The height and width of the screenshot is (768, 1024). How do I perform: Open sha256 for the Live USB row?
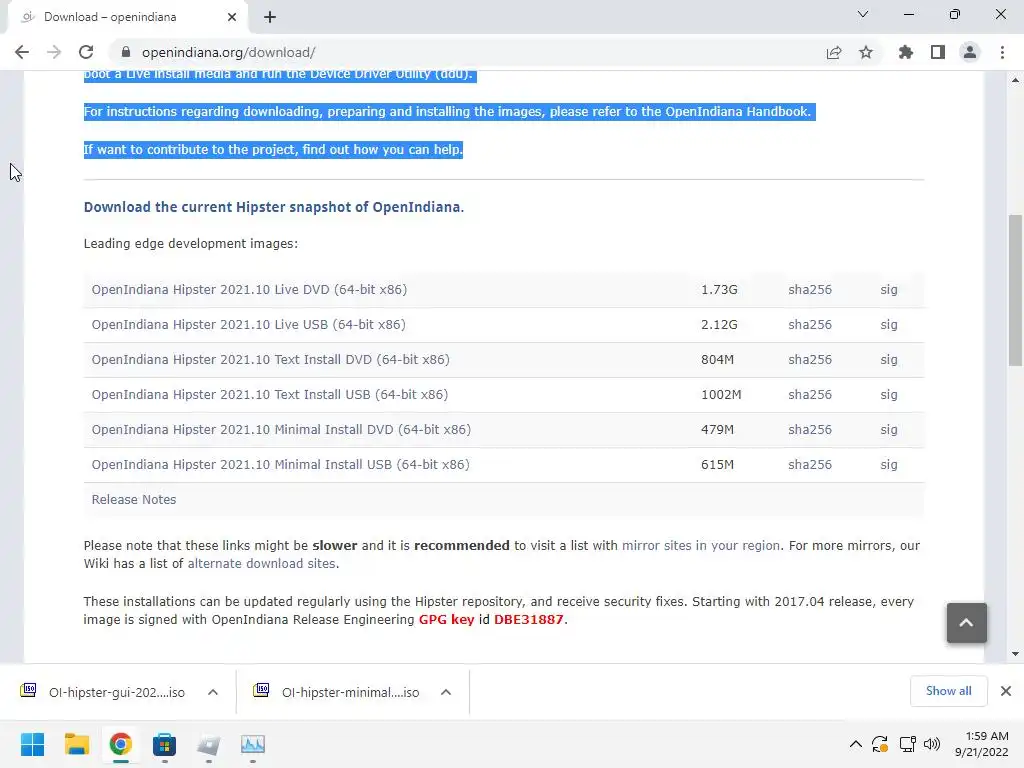pos(810,325)
